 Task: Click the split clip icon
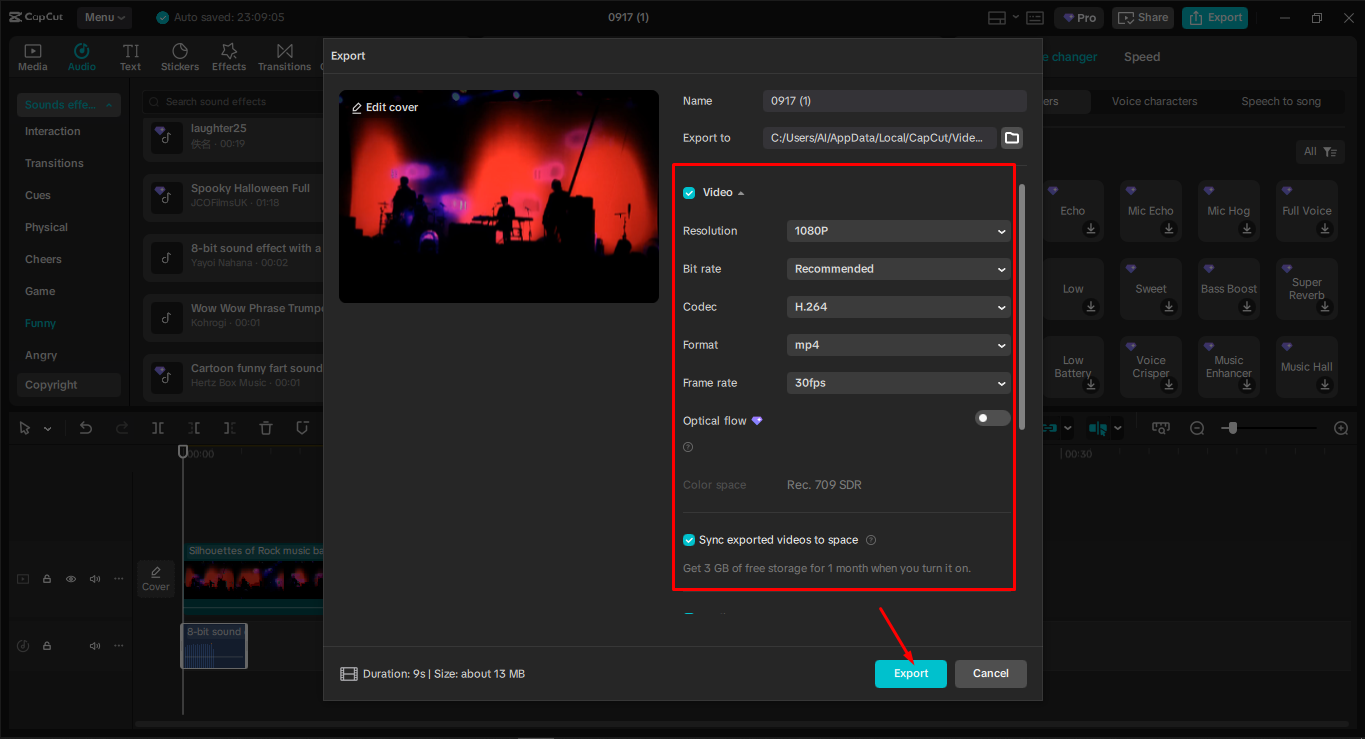coord(157,428)
